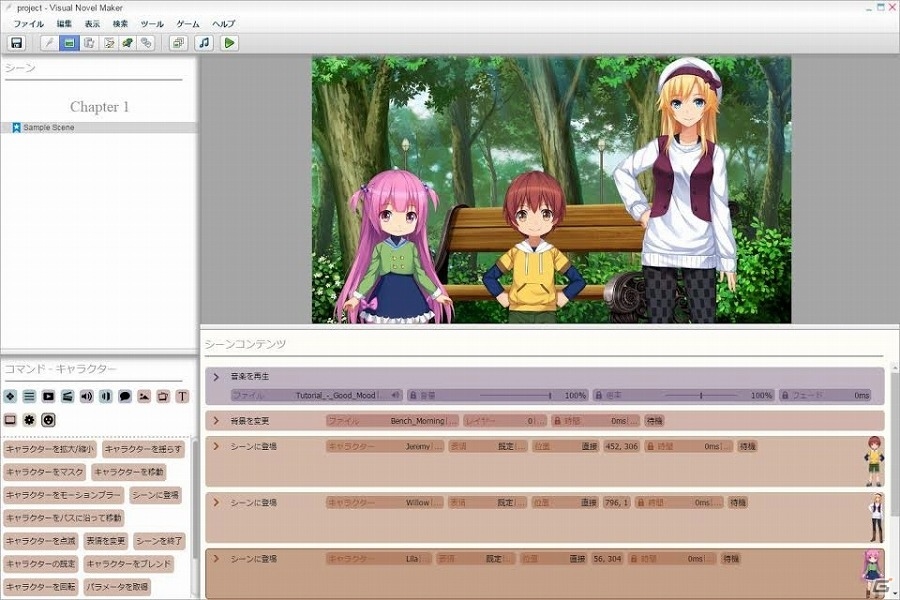Screen dimensions: 900x600
Task: Click the シーンを終了 command button
Action: pos(159,541)
